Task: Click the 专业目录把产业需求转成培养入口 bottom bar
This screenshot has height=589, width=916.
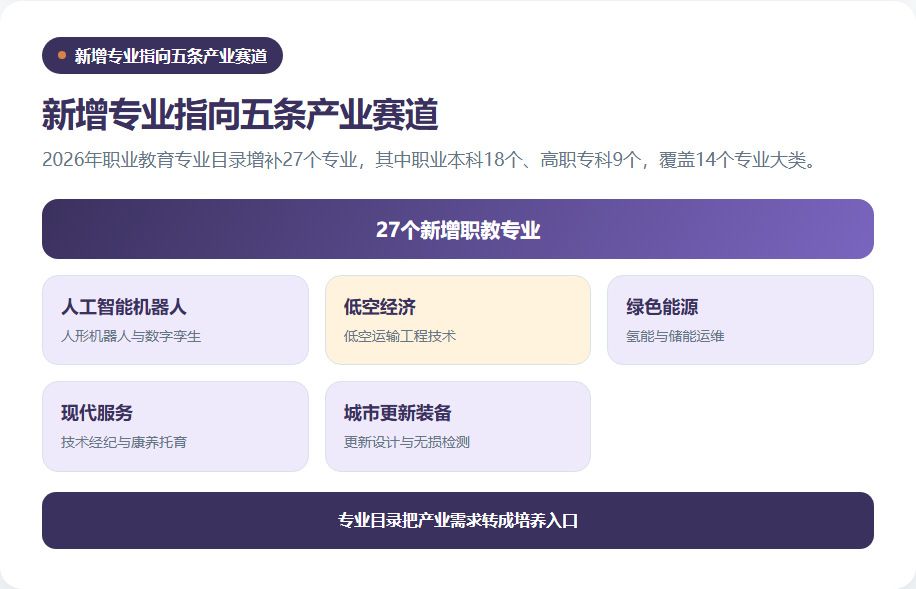Action: [x=458, y=521]
